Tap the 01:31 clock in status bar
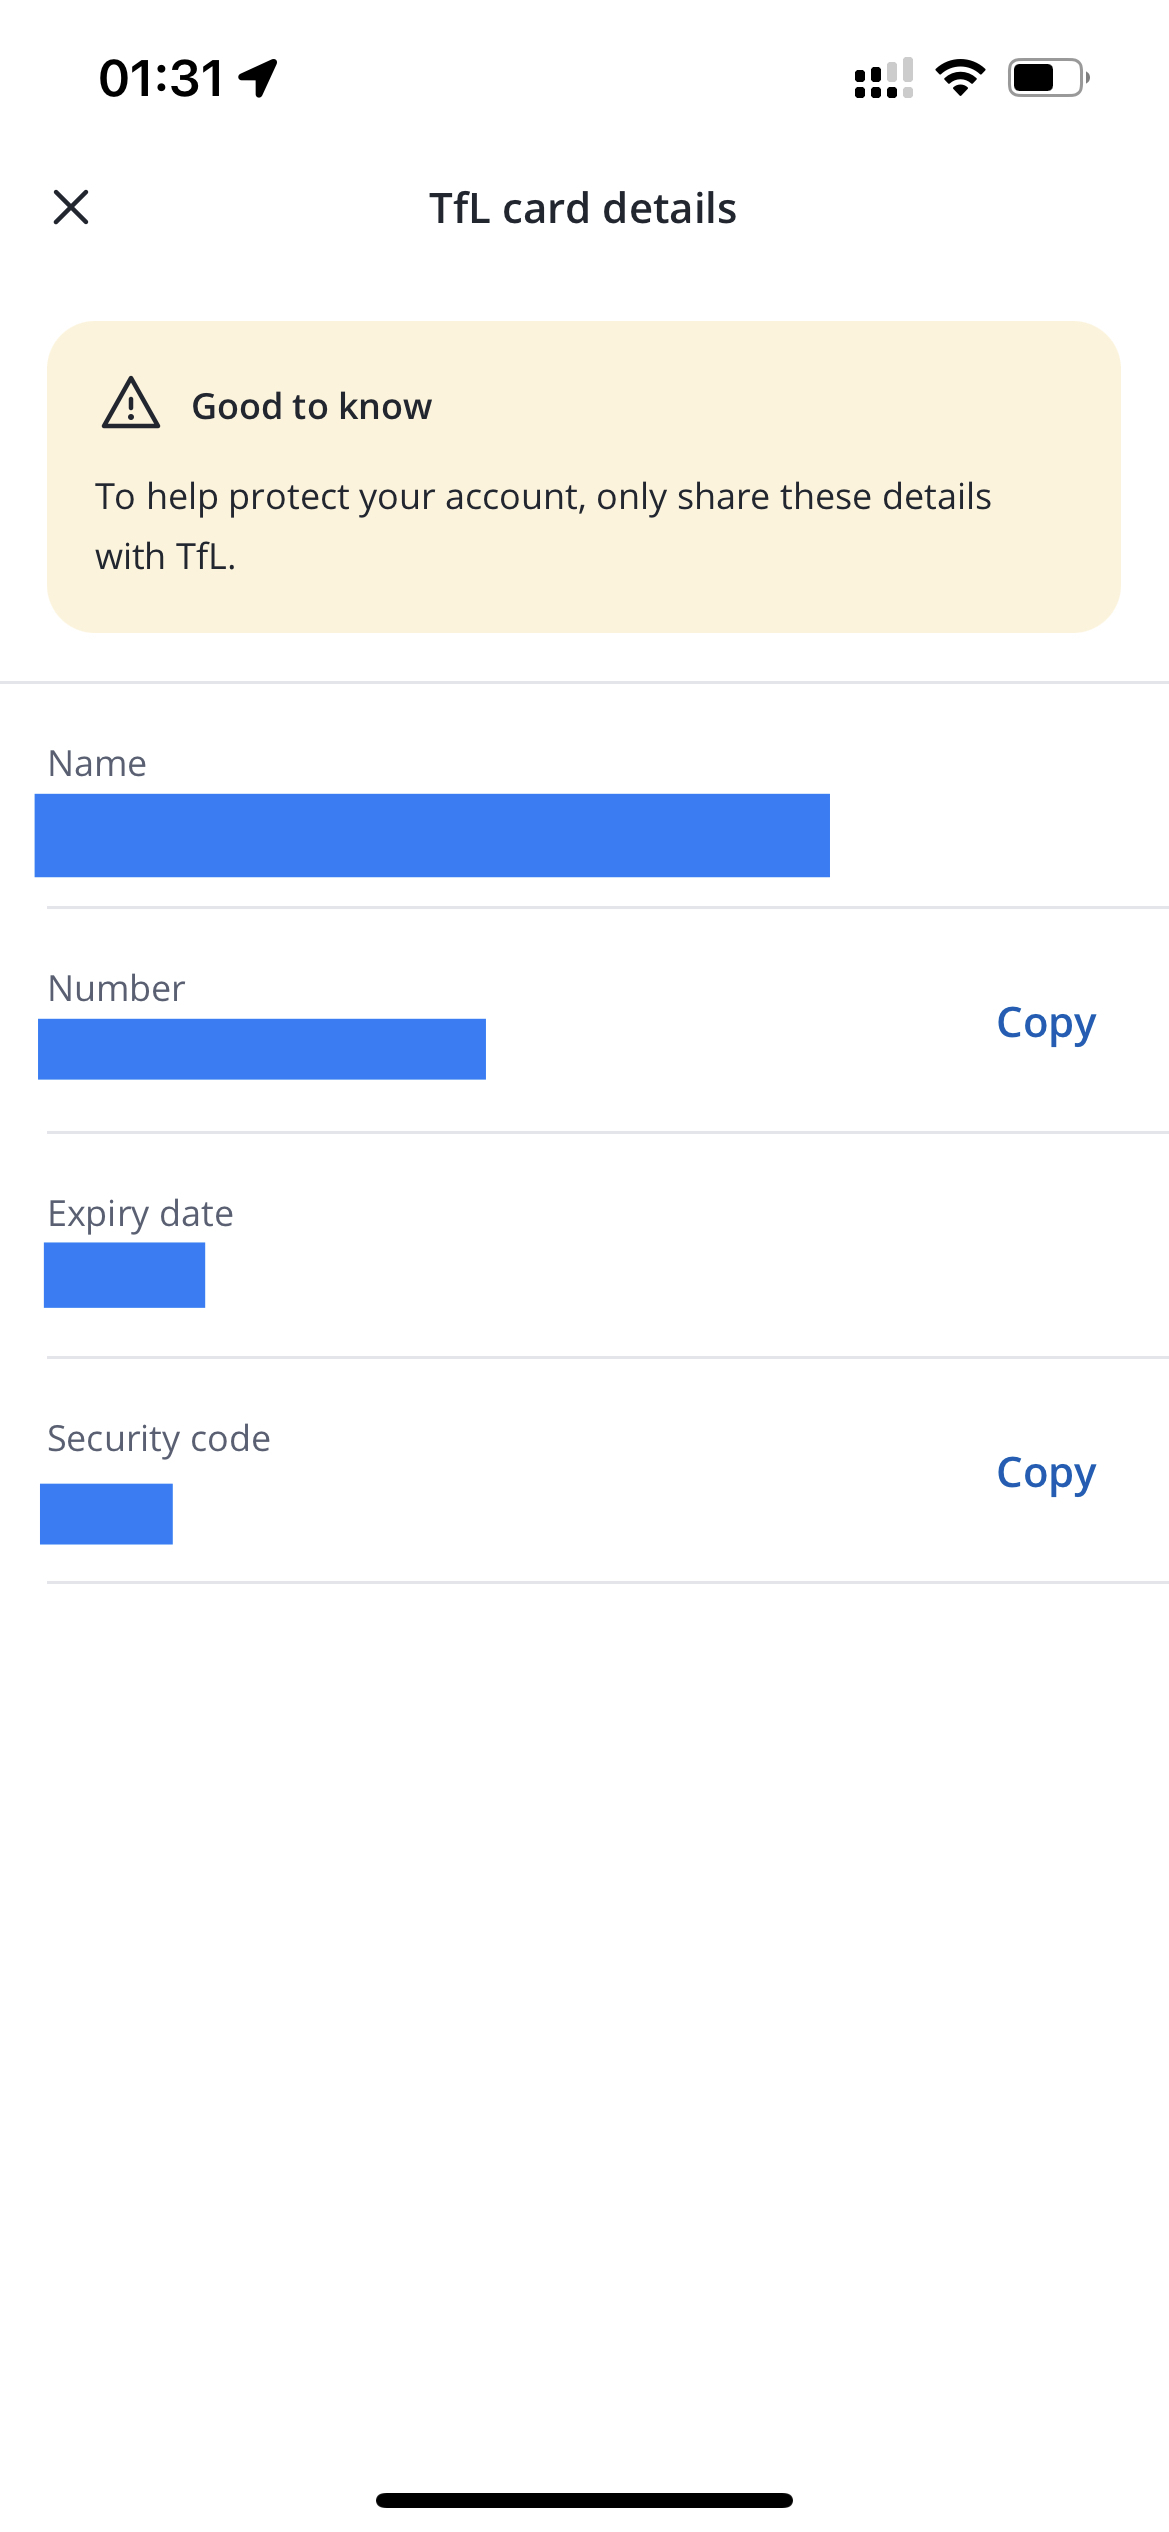Viewport: 1169px width, 2532px height. pos(162,78)
